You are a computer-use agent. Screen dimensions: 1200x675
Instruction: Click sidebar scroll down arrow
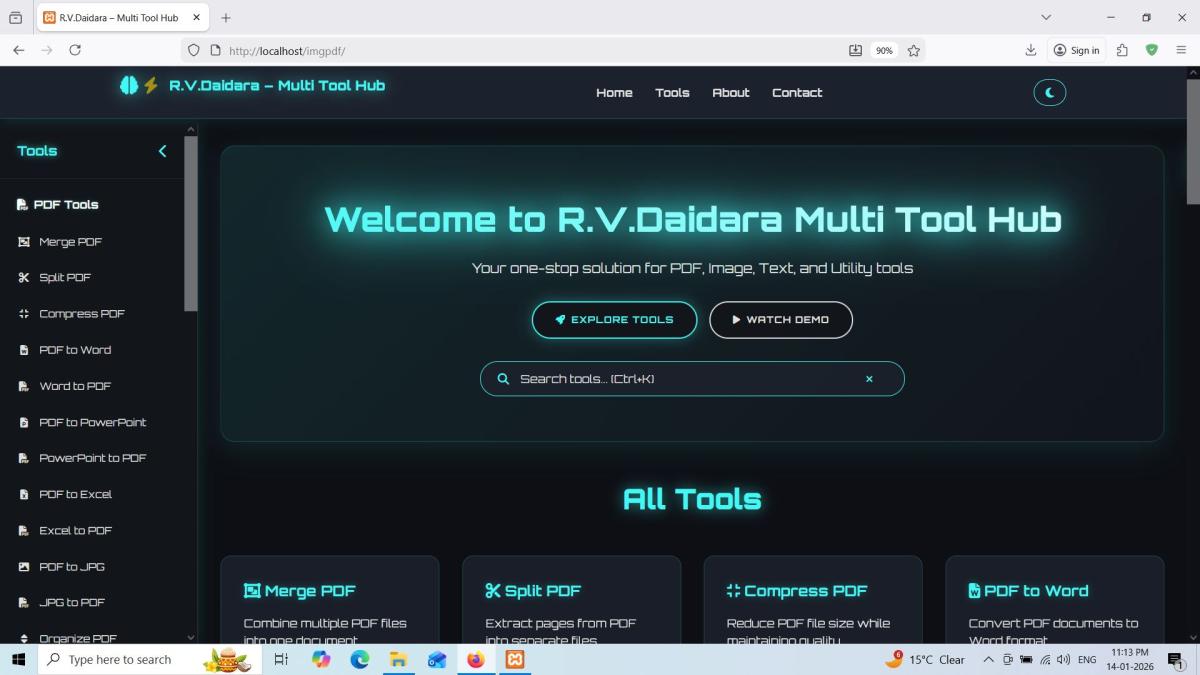coord(191,637)
